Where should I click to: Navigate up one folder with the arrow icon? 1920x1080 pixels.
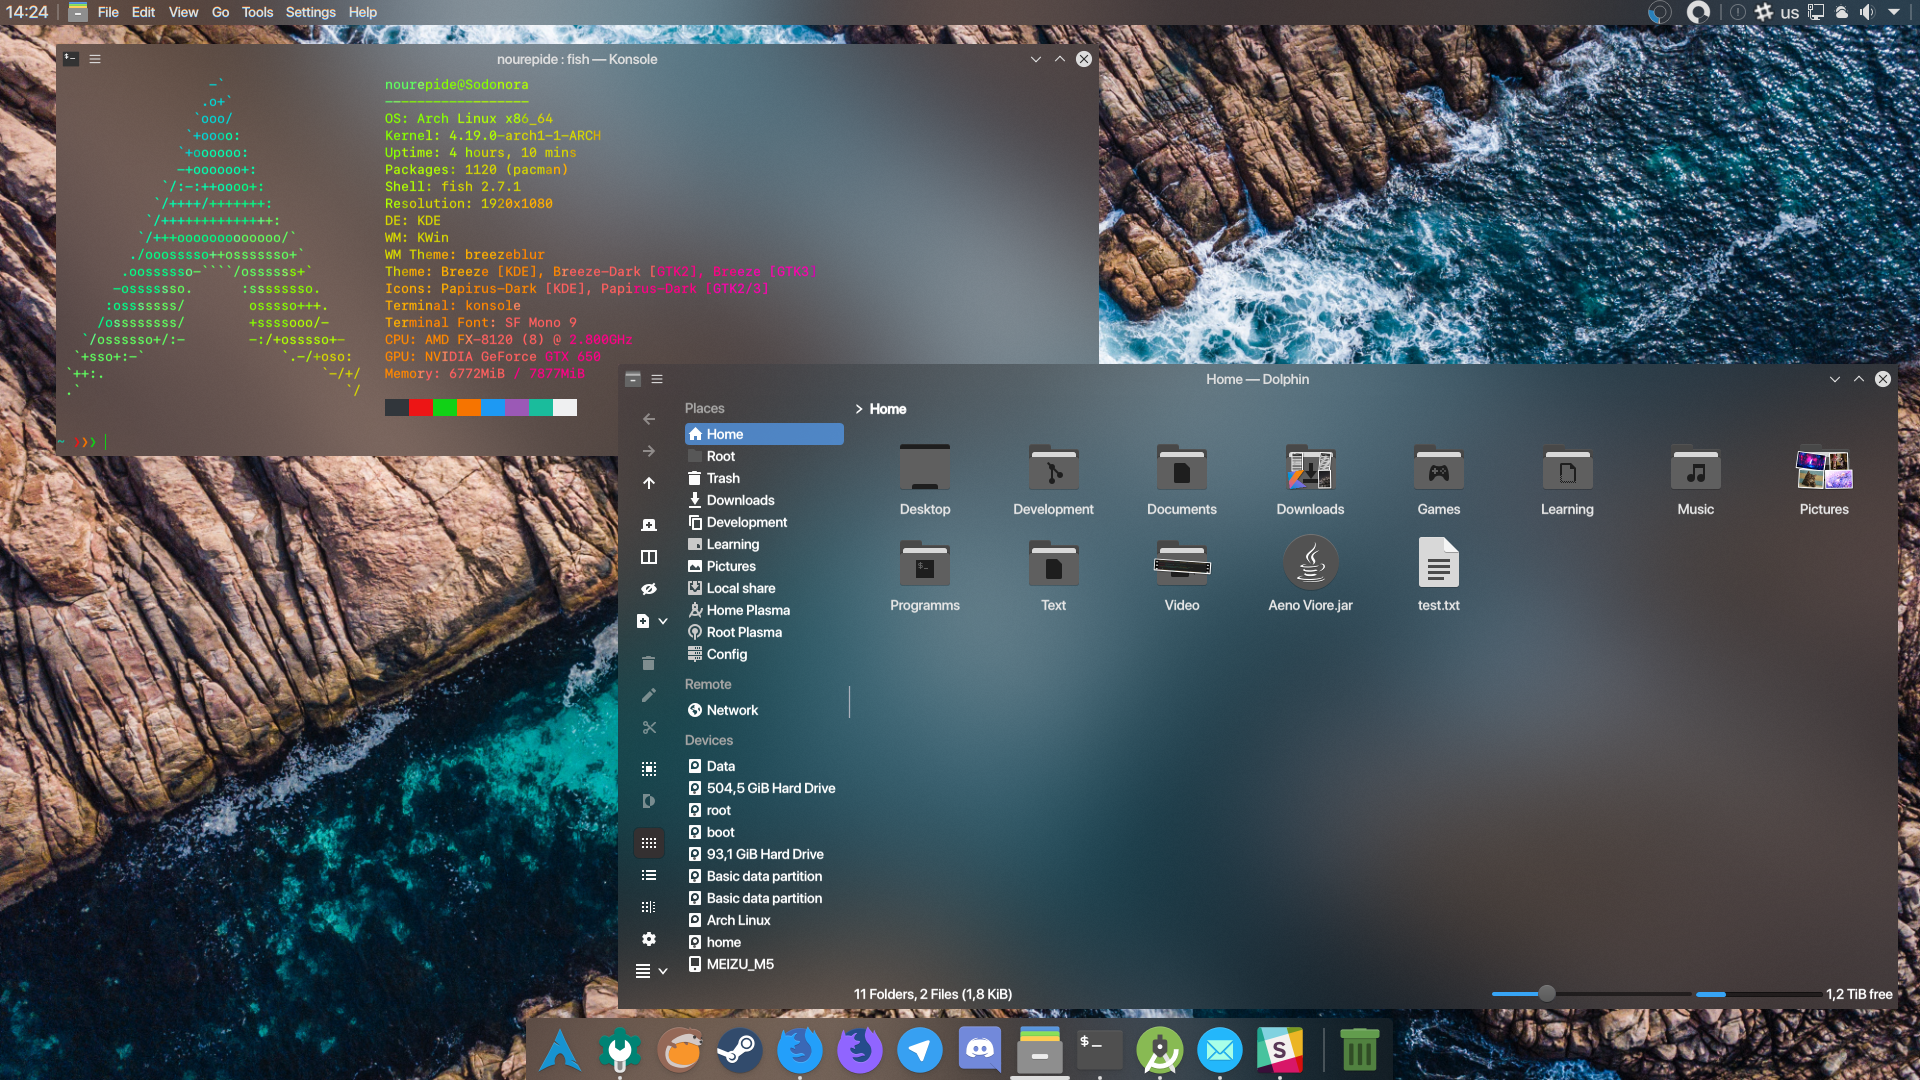click(x=649, y=483)
